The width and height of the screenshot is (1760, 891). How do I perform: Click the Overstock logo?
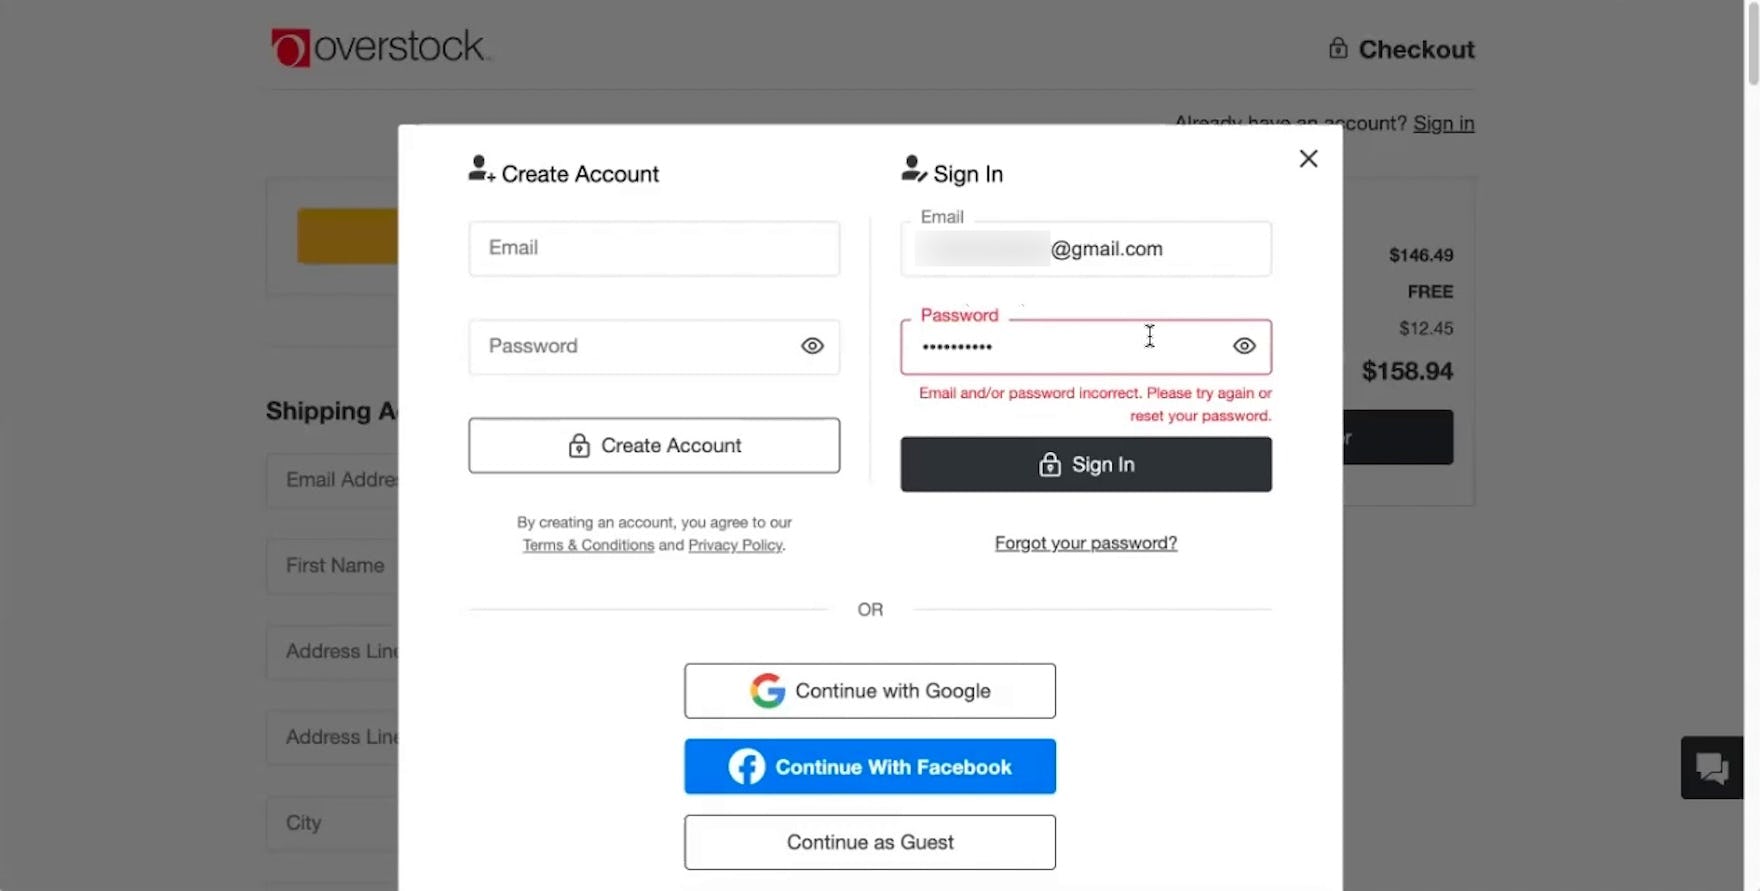point(379,47)
